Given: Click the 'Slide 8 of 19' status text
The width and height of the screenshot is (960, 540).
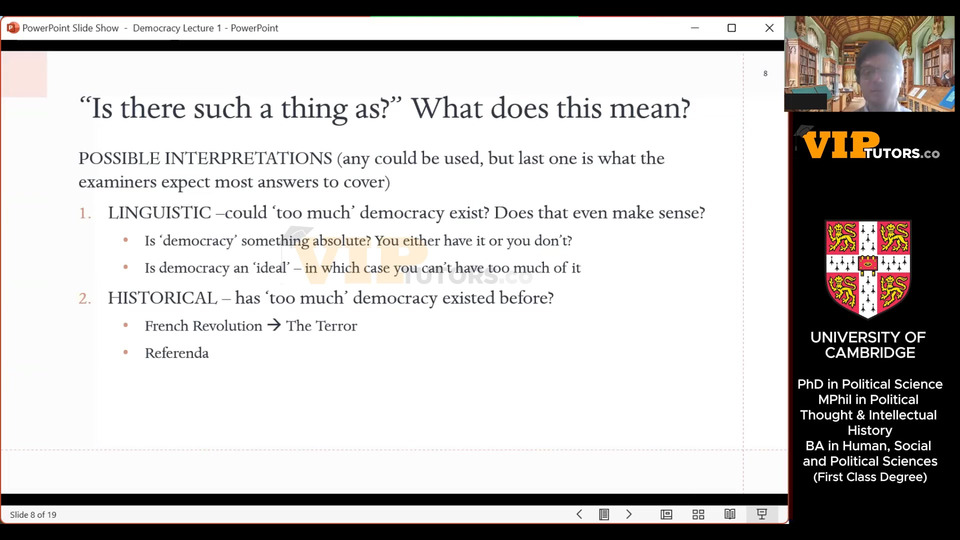Looking at the screenshot, I should 33,515.
